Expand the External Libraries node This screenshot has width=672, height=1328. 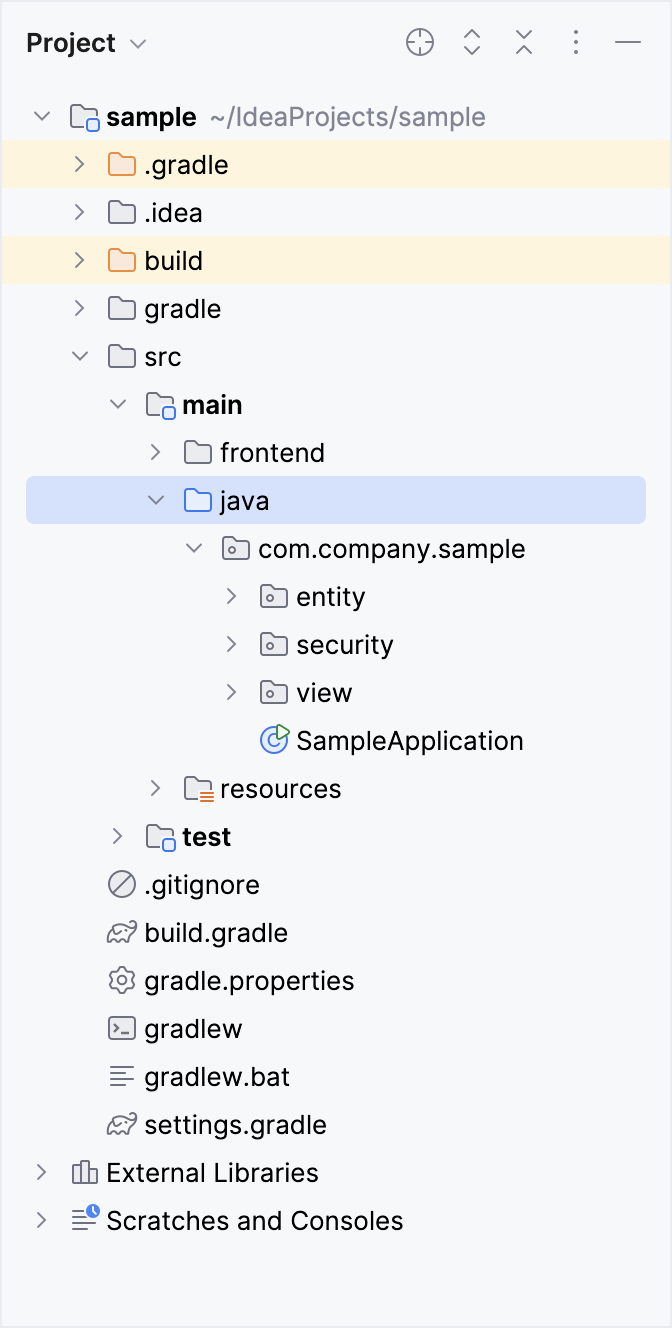click(42, 1172)
